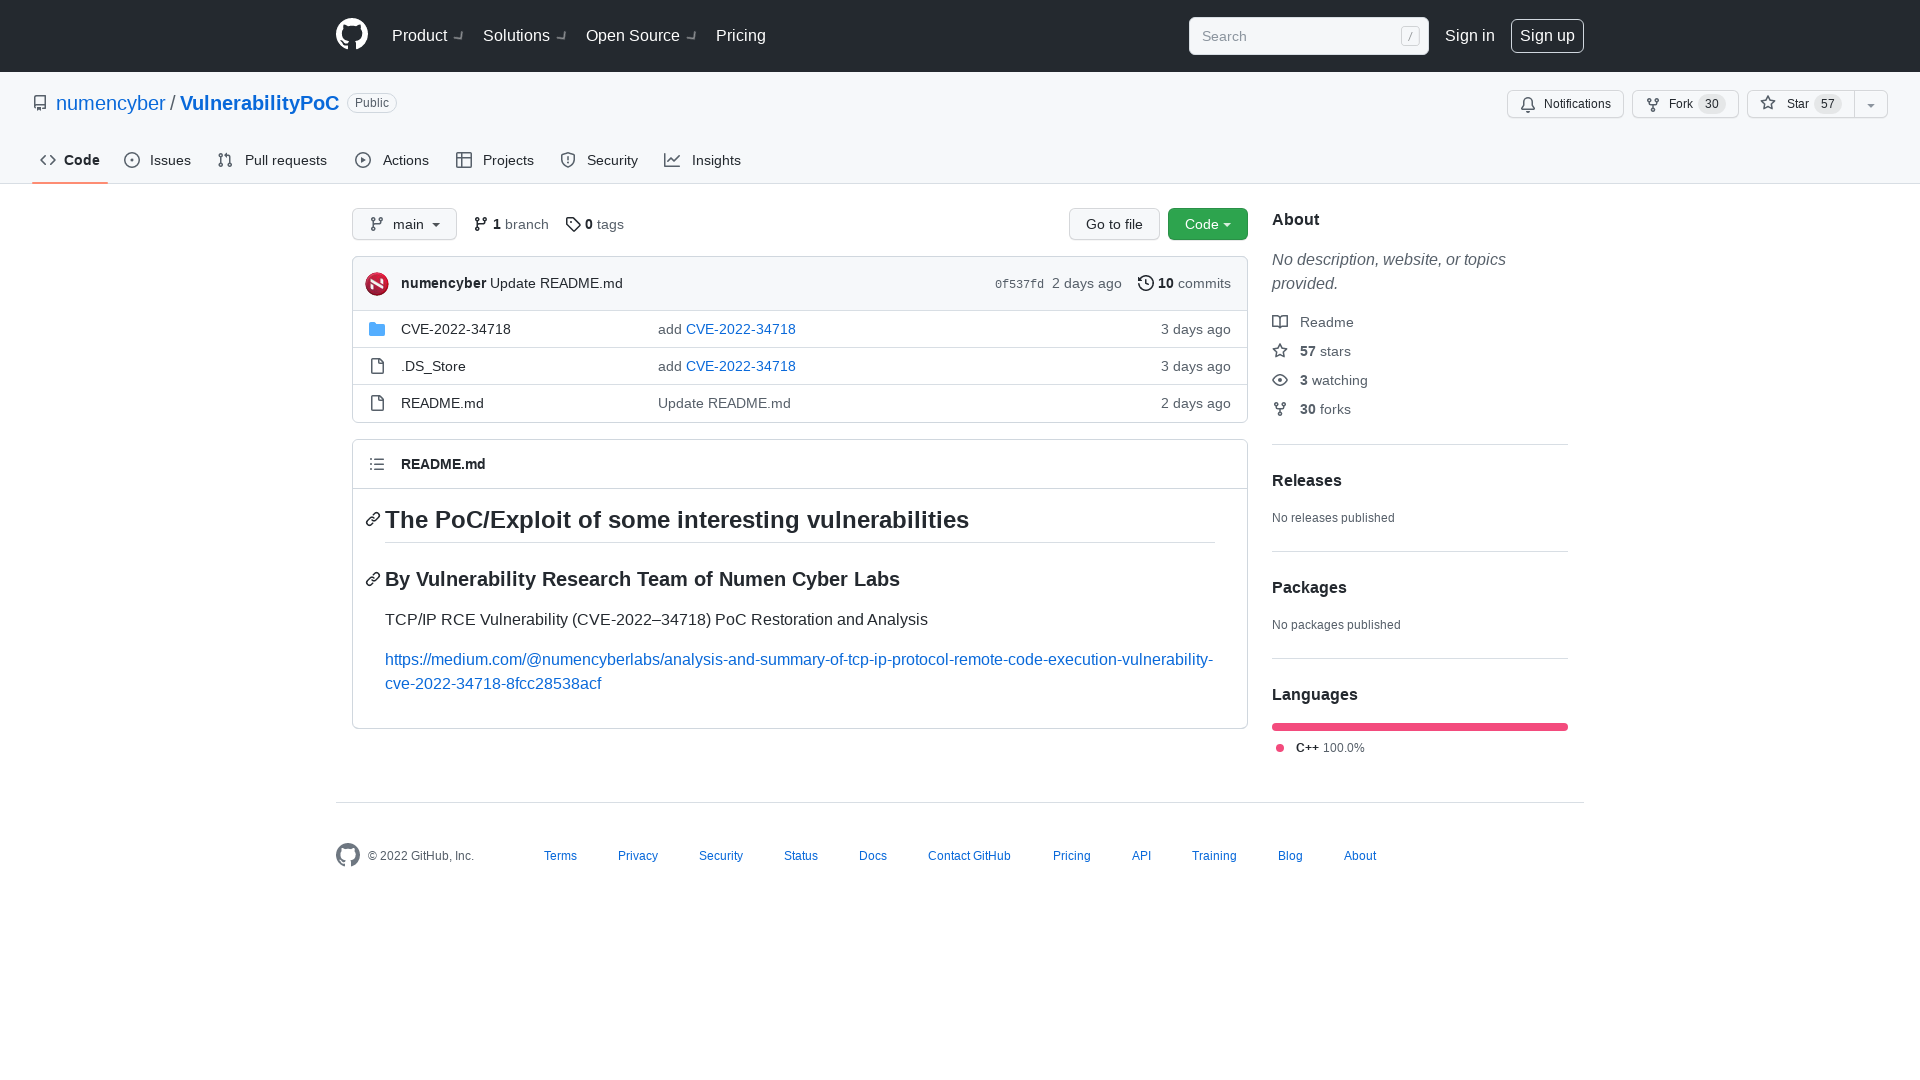Click the GitHub logo in header
Viewport: 1920px width, 1080px height.
click(x=351, y=35)
